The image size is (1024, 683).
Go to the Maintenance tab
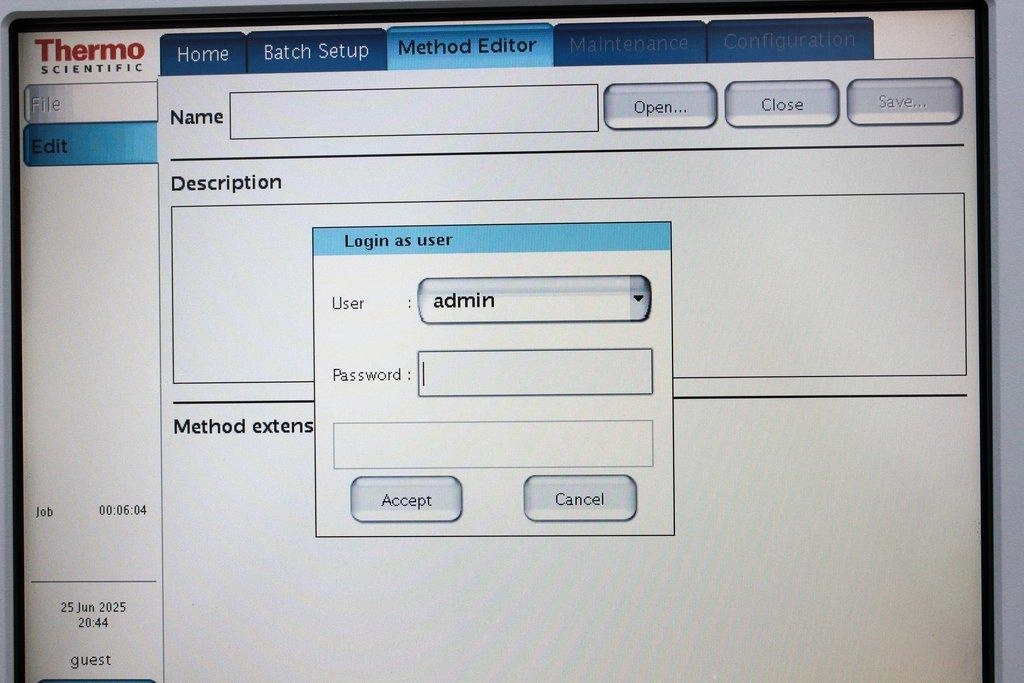[x=629, y=44]
